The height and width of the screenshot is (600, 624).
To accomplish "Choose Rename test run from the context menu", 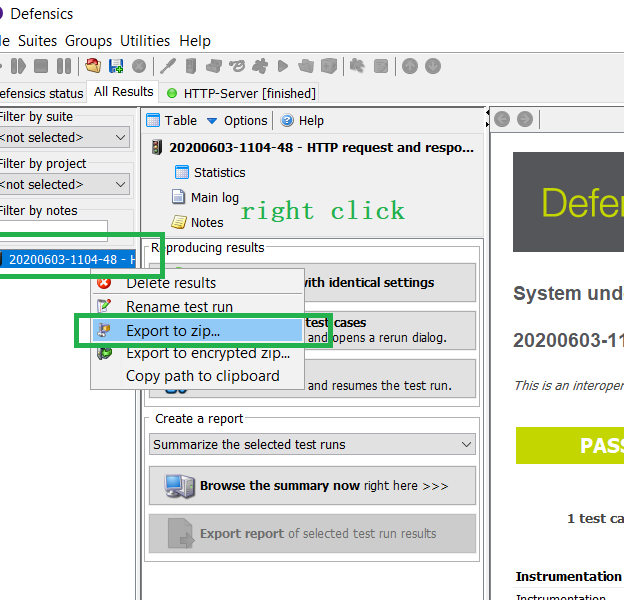I will click(x=197, y=307).
